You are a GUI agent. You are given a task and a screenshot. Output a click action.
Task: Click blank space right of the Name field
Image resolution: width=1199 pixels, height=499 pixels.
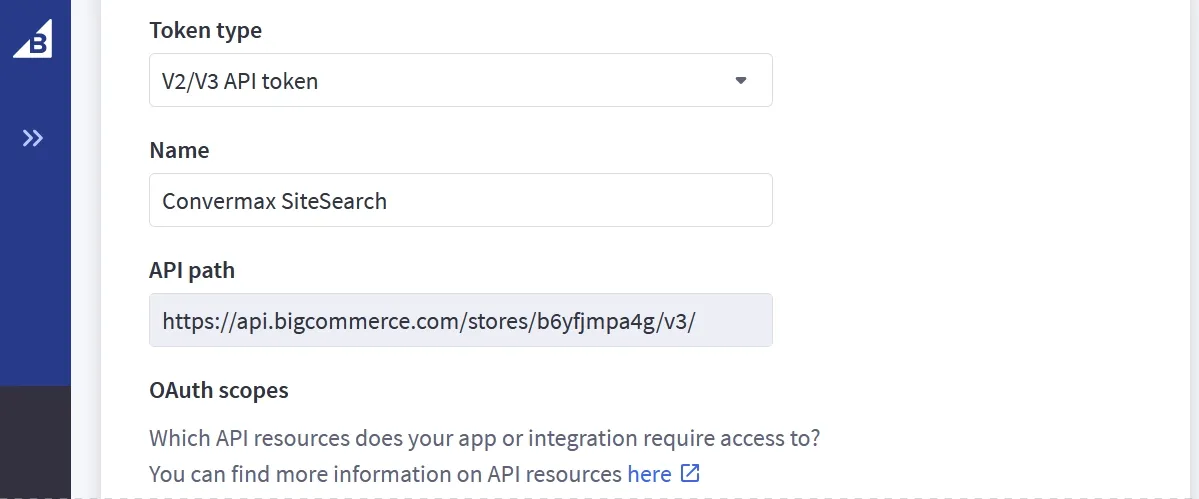[x=950, y=200]
